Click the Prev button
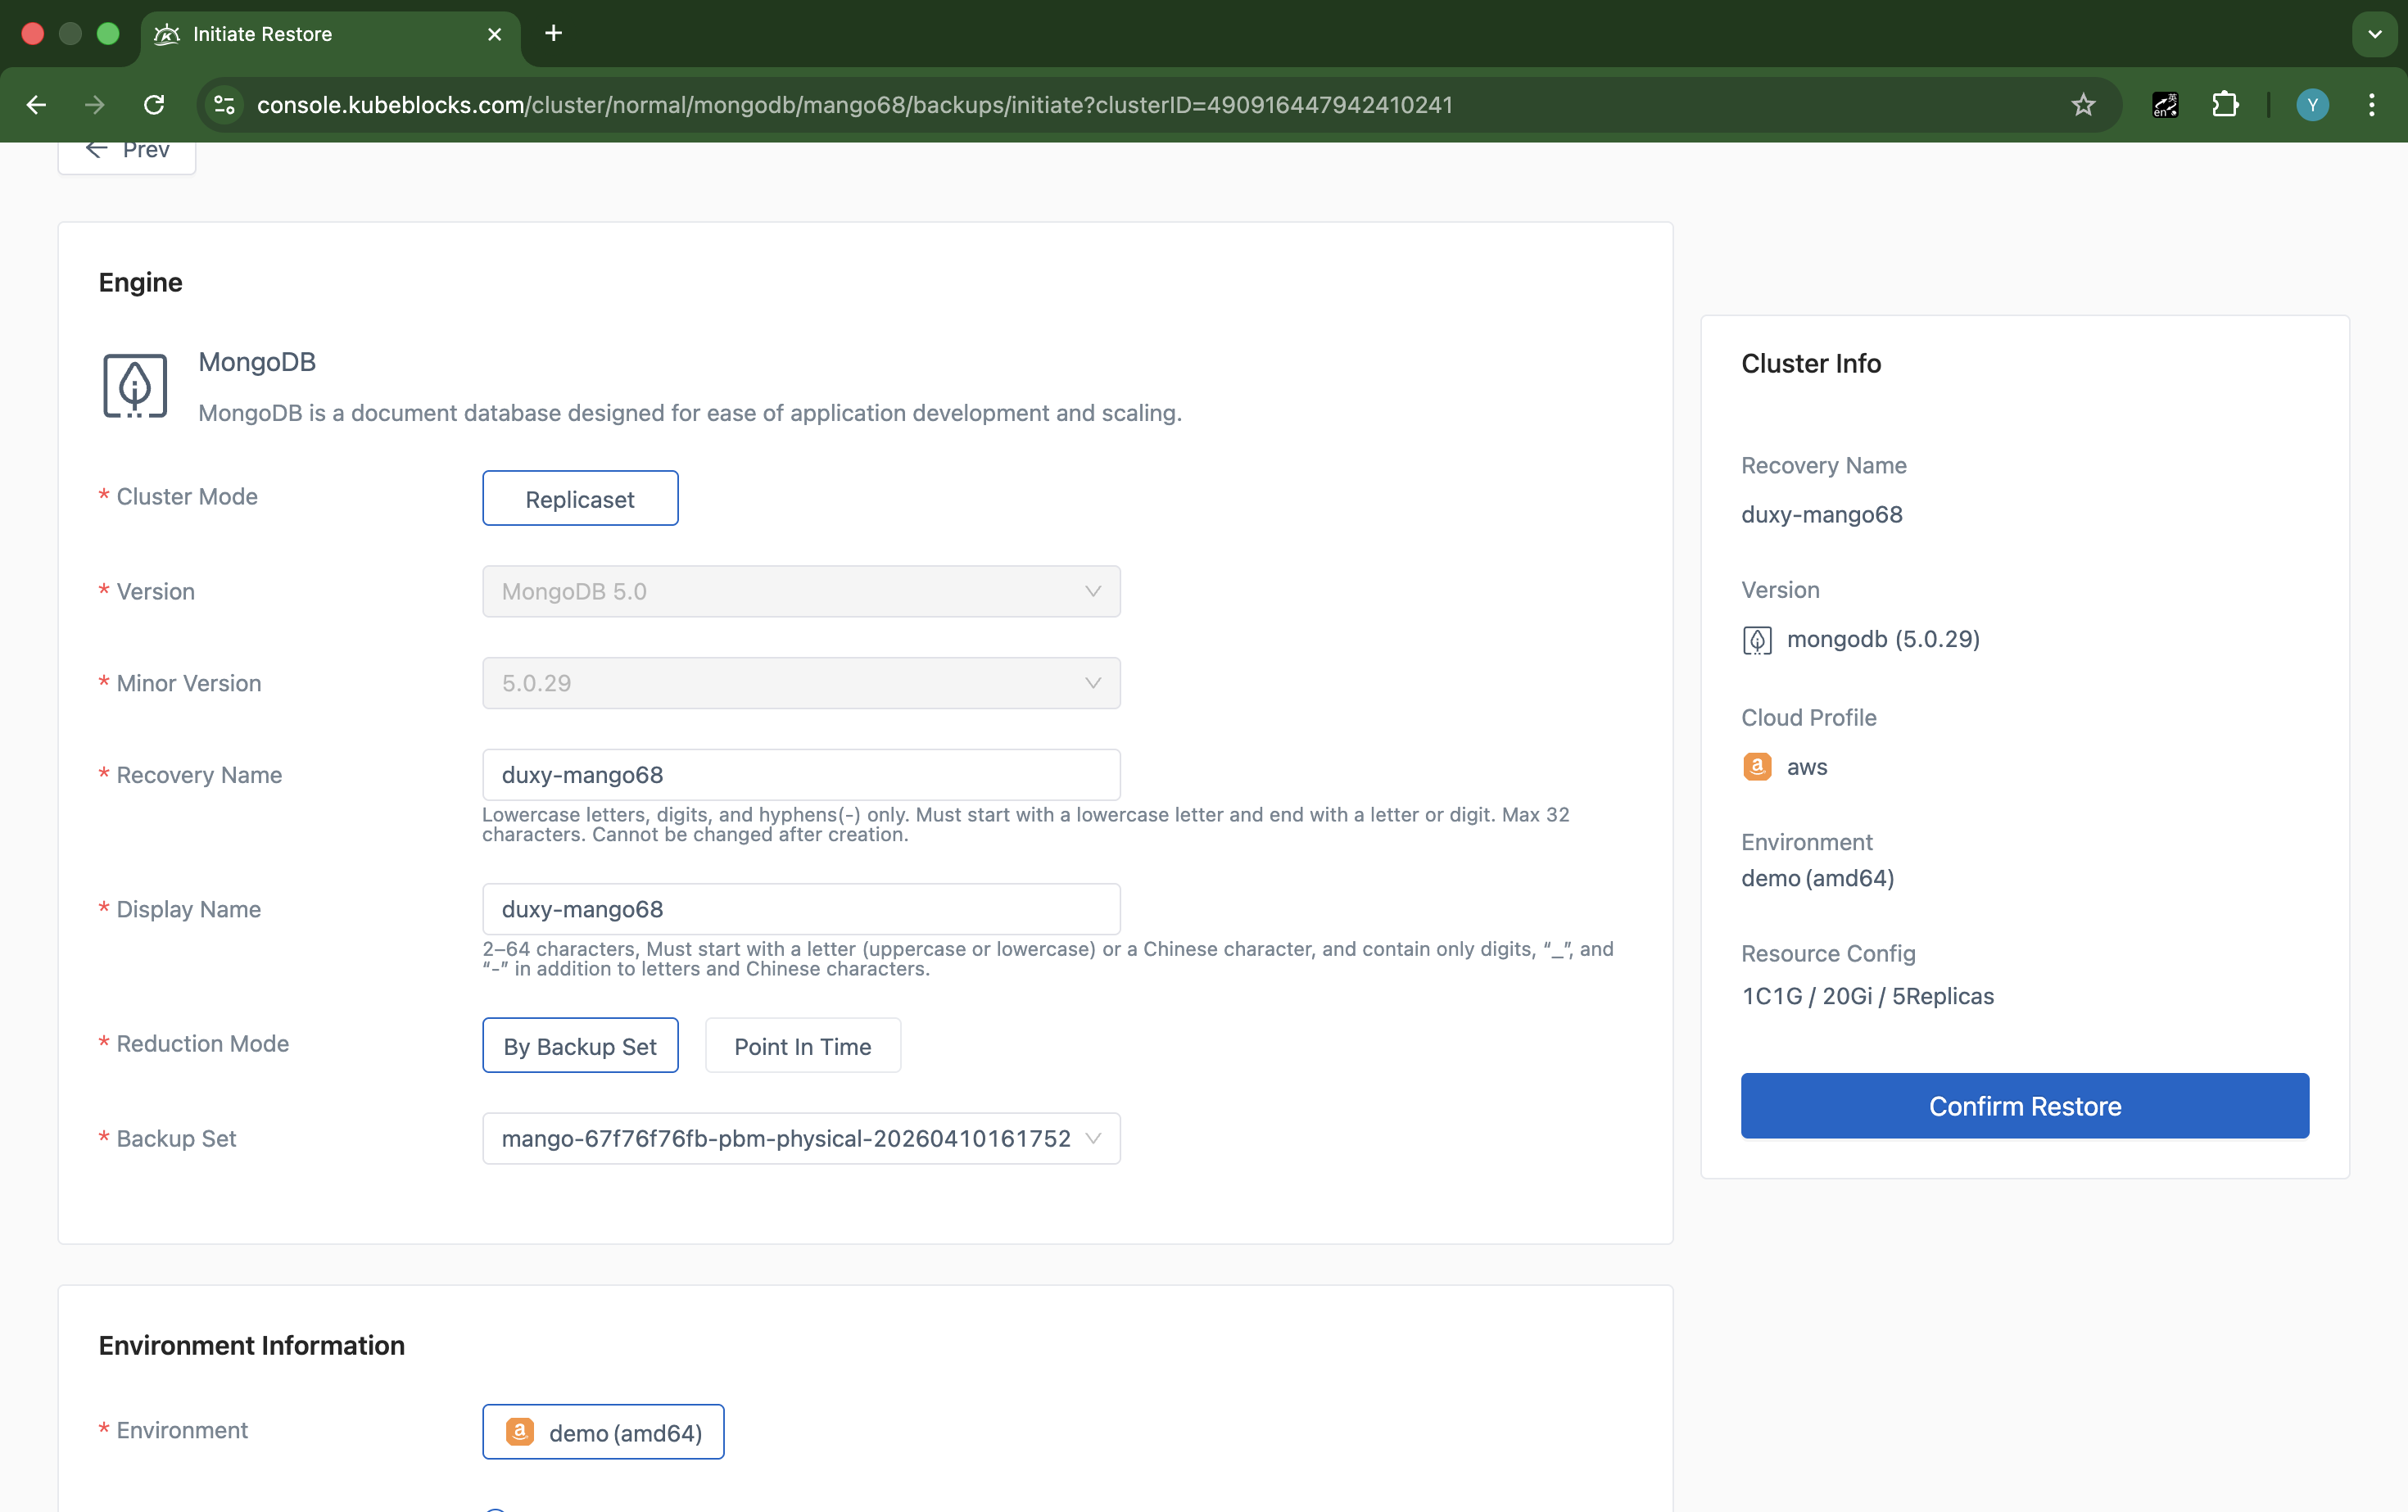The image size is (2408, 1512). (126, 149)
